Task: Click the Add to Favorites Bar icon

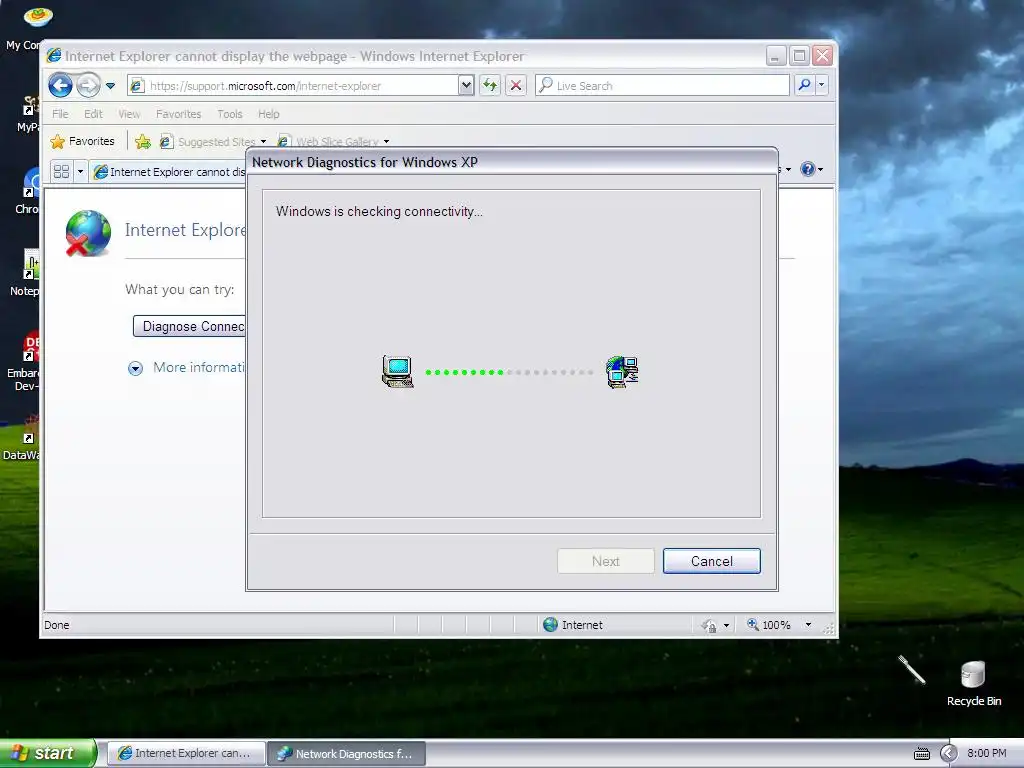Action: click(143, 141)
